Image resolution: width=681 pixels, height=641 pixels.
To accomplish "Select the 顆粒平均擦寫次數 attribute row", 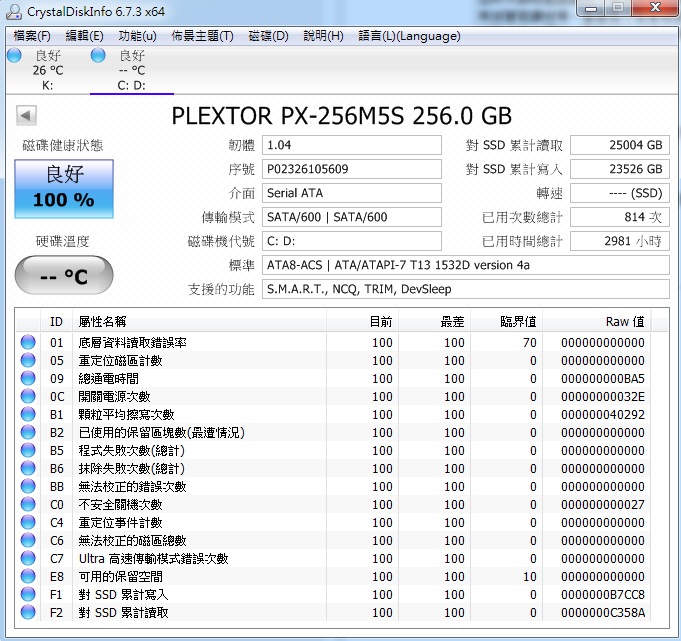I will tap(333, 414).
